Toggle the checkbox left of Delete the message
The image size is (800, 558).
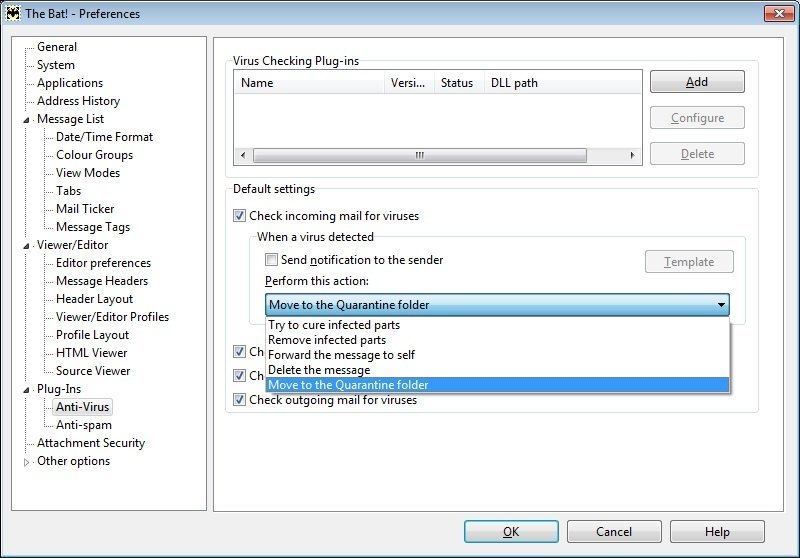[x=239, y=376]
